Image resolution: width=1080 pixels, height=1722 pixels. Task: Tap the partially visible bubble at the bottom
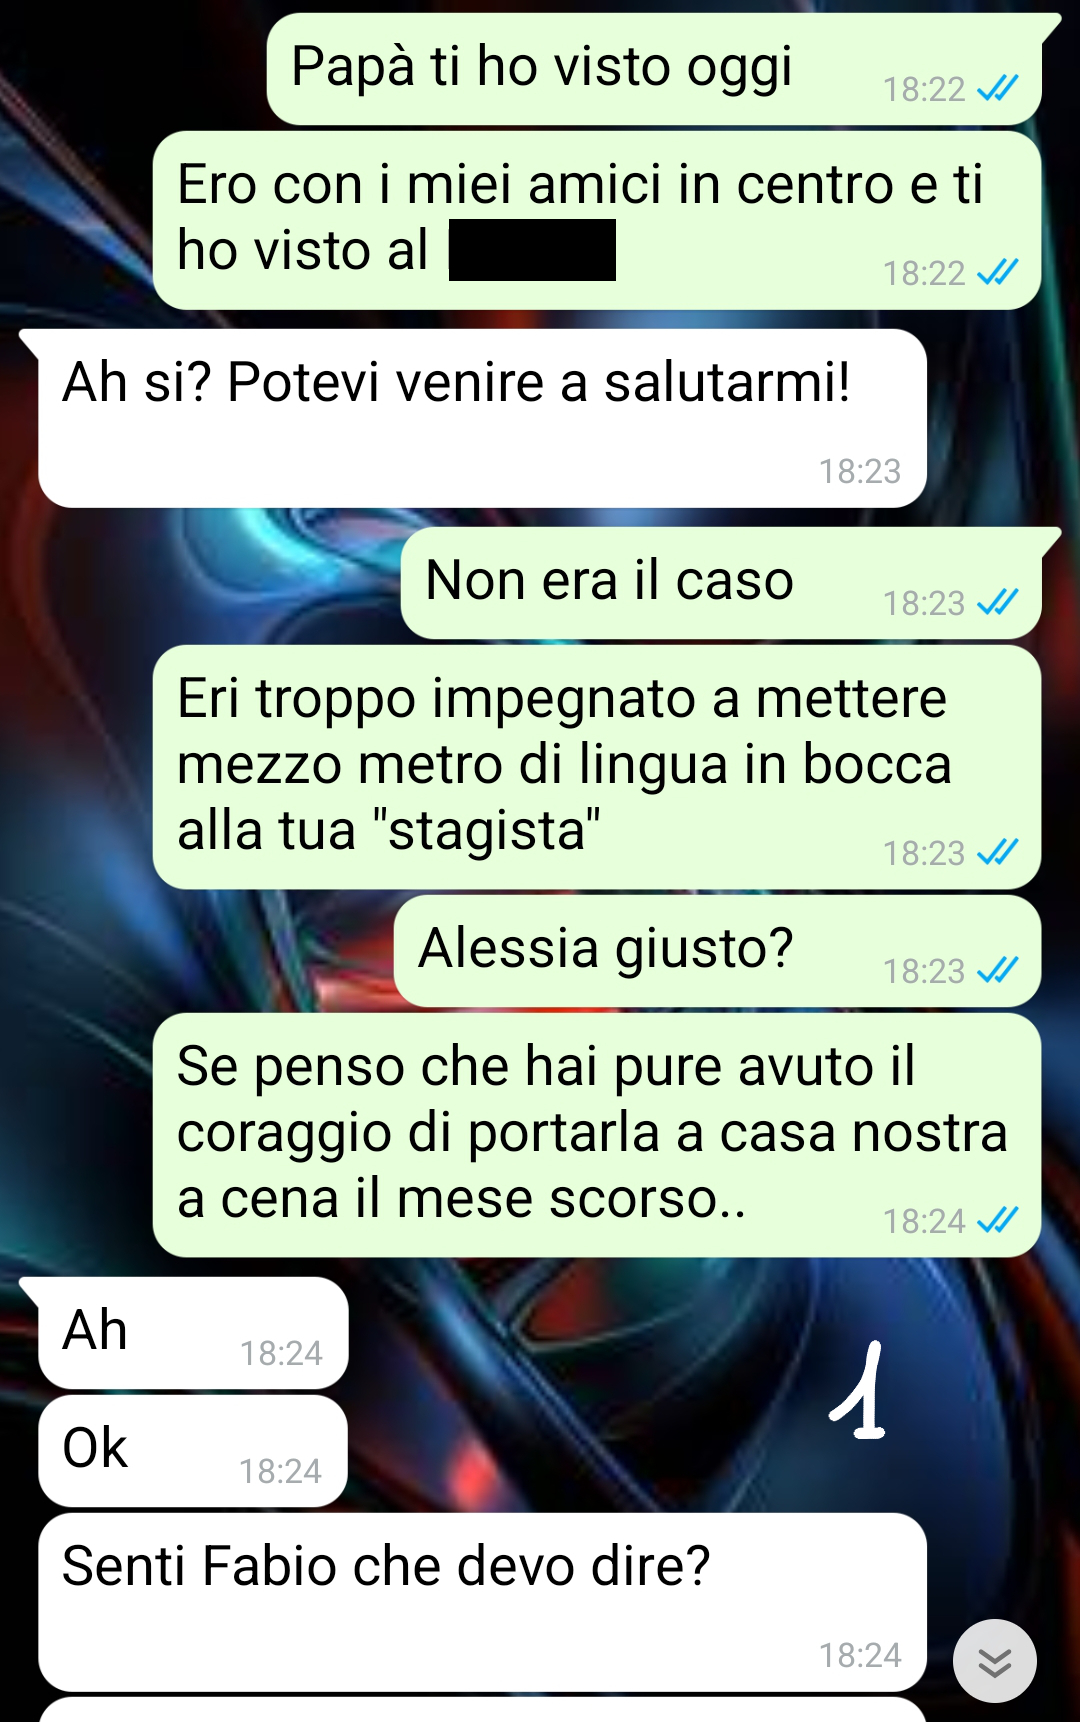click(x=482, y=1709)
